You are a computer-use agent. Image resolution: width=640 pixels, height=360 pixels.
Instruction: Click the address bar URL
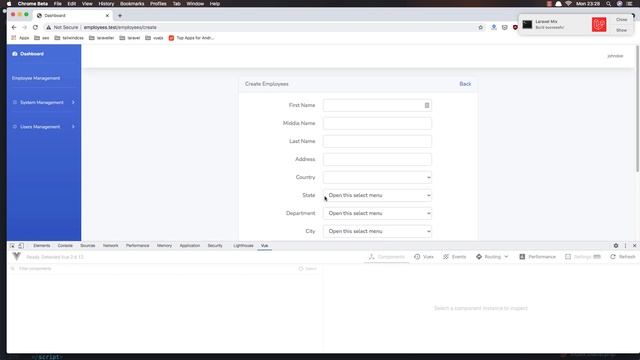click(x=120, y=27)
